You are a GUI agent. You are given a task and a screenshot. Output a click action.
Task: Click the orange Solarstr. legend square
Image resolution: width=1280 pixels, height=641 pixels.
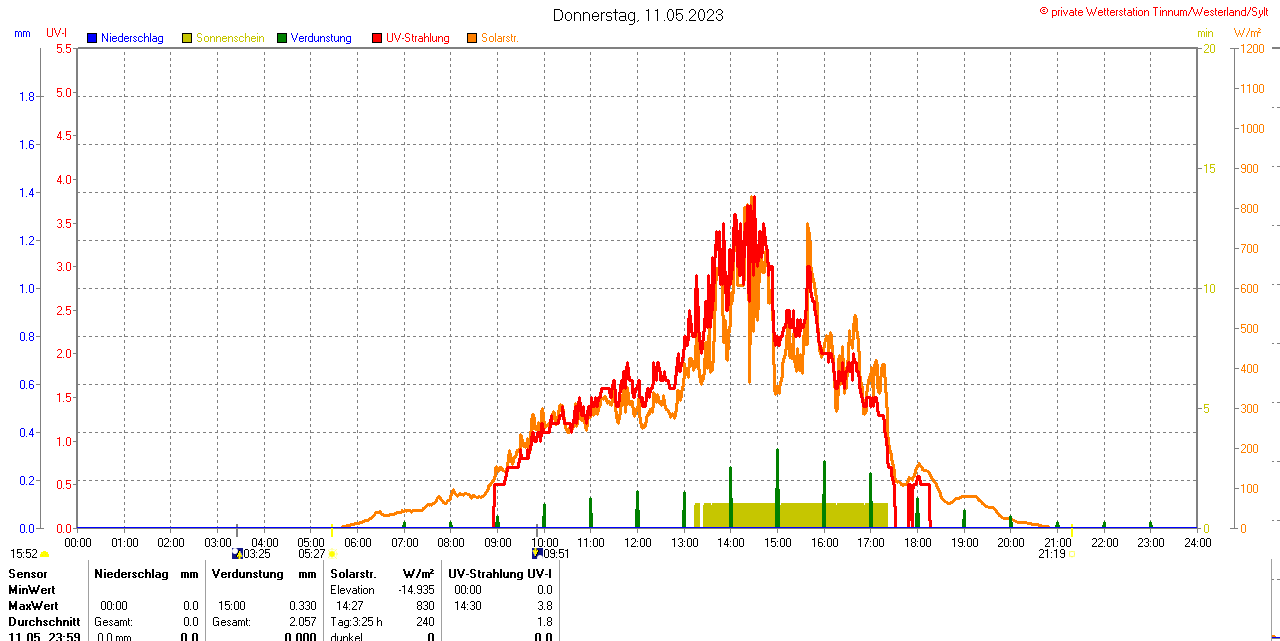pos(472,38)
